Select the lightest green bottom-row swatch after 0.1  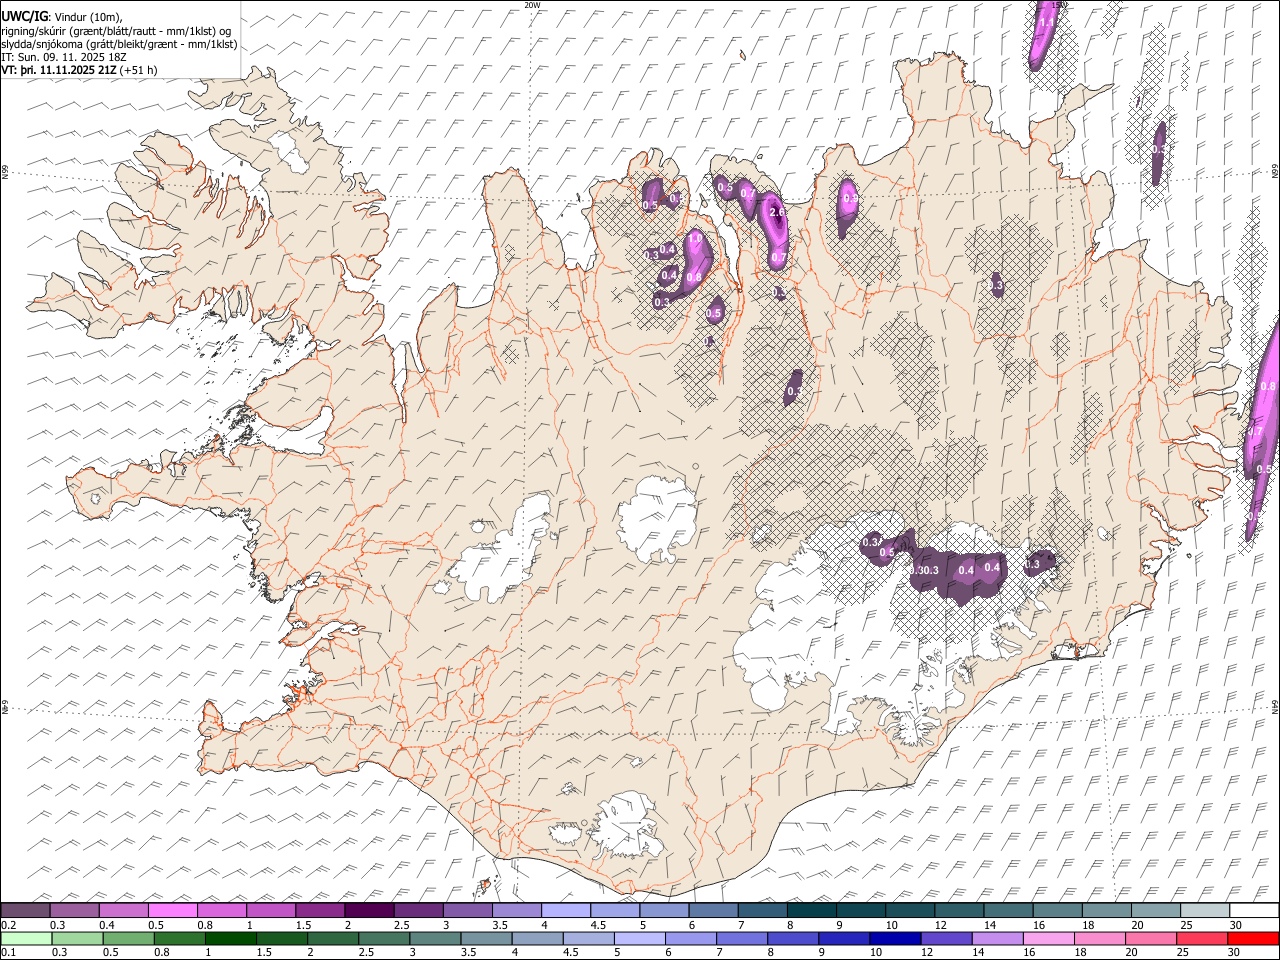(26, 939)
